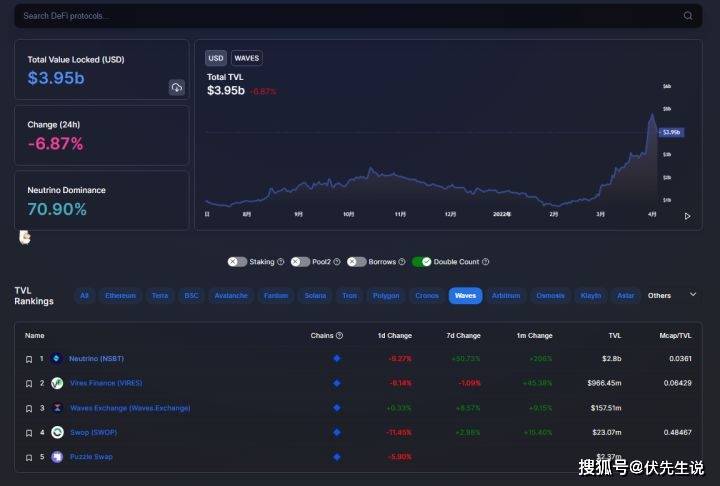720x486 pixels.
Task: Focus the Search DeFi protocols field
Action: click(x=358, y=16)
